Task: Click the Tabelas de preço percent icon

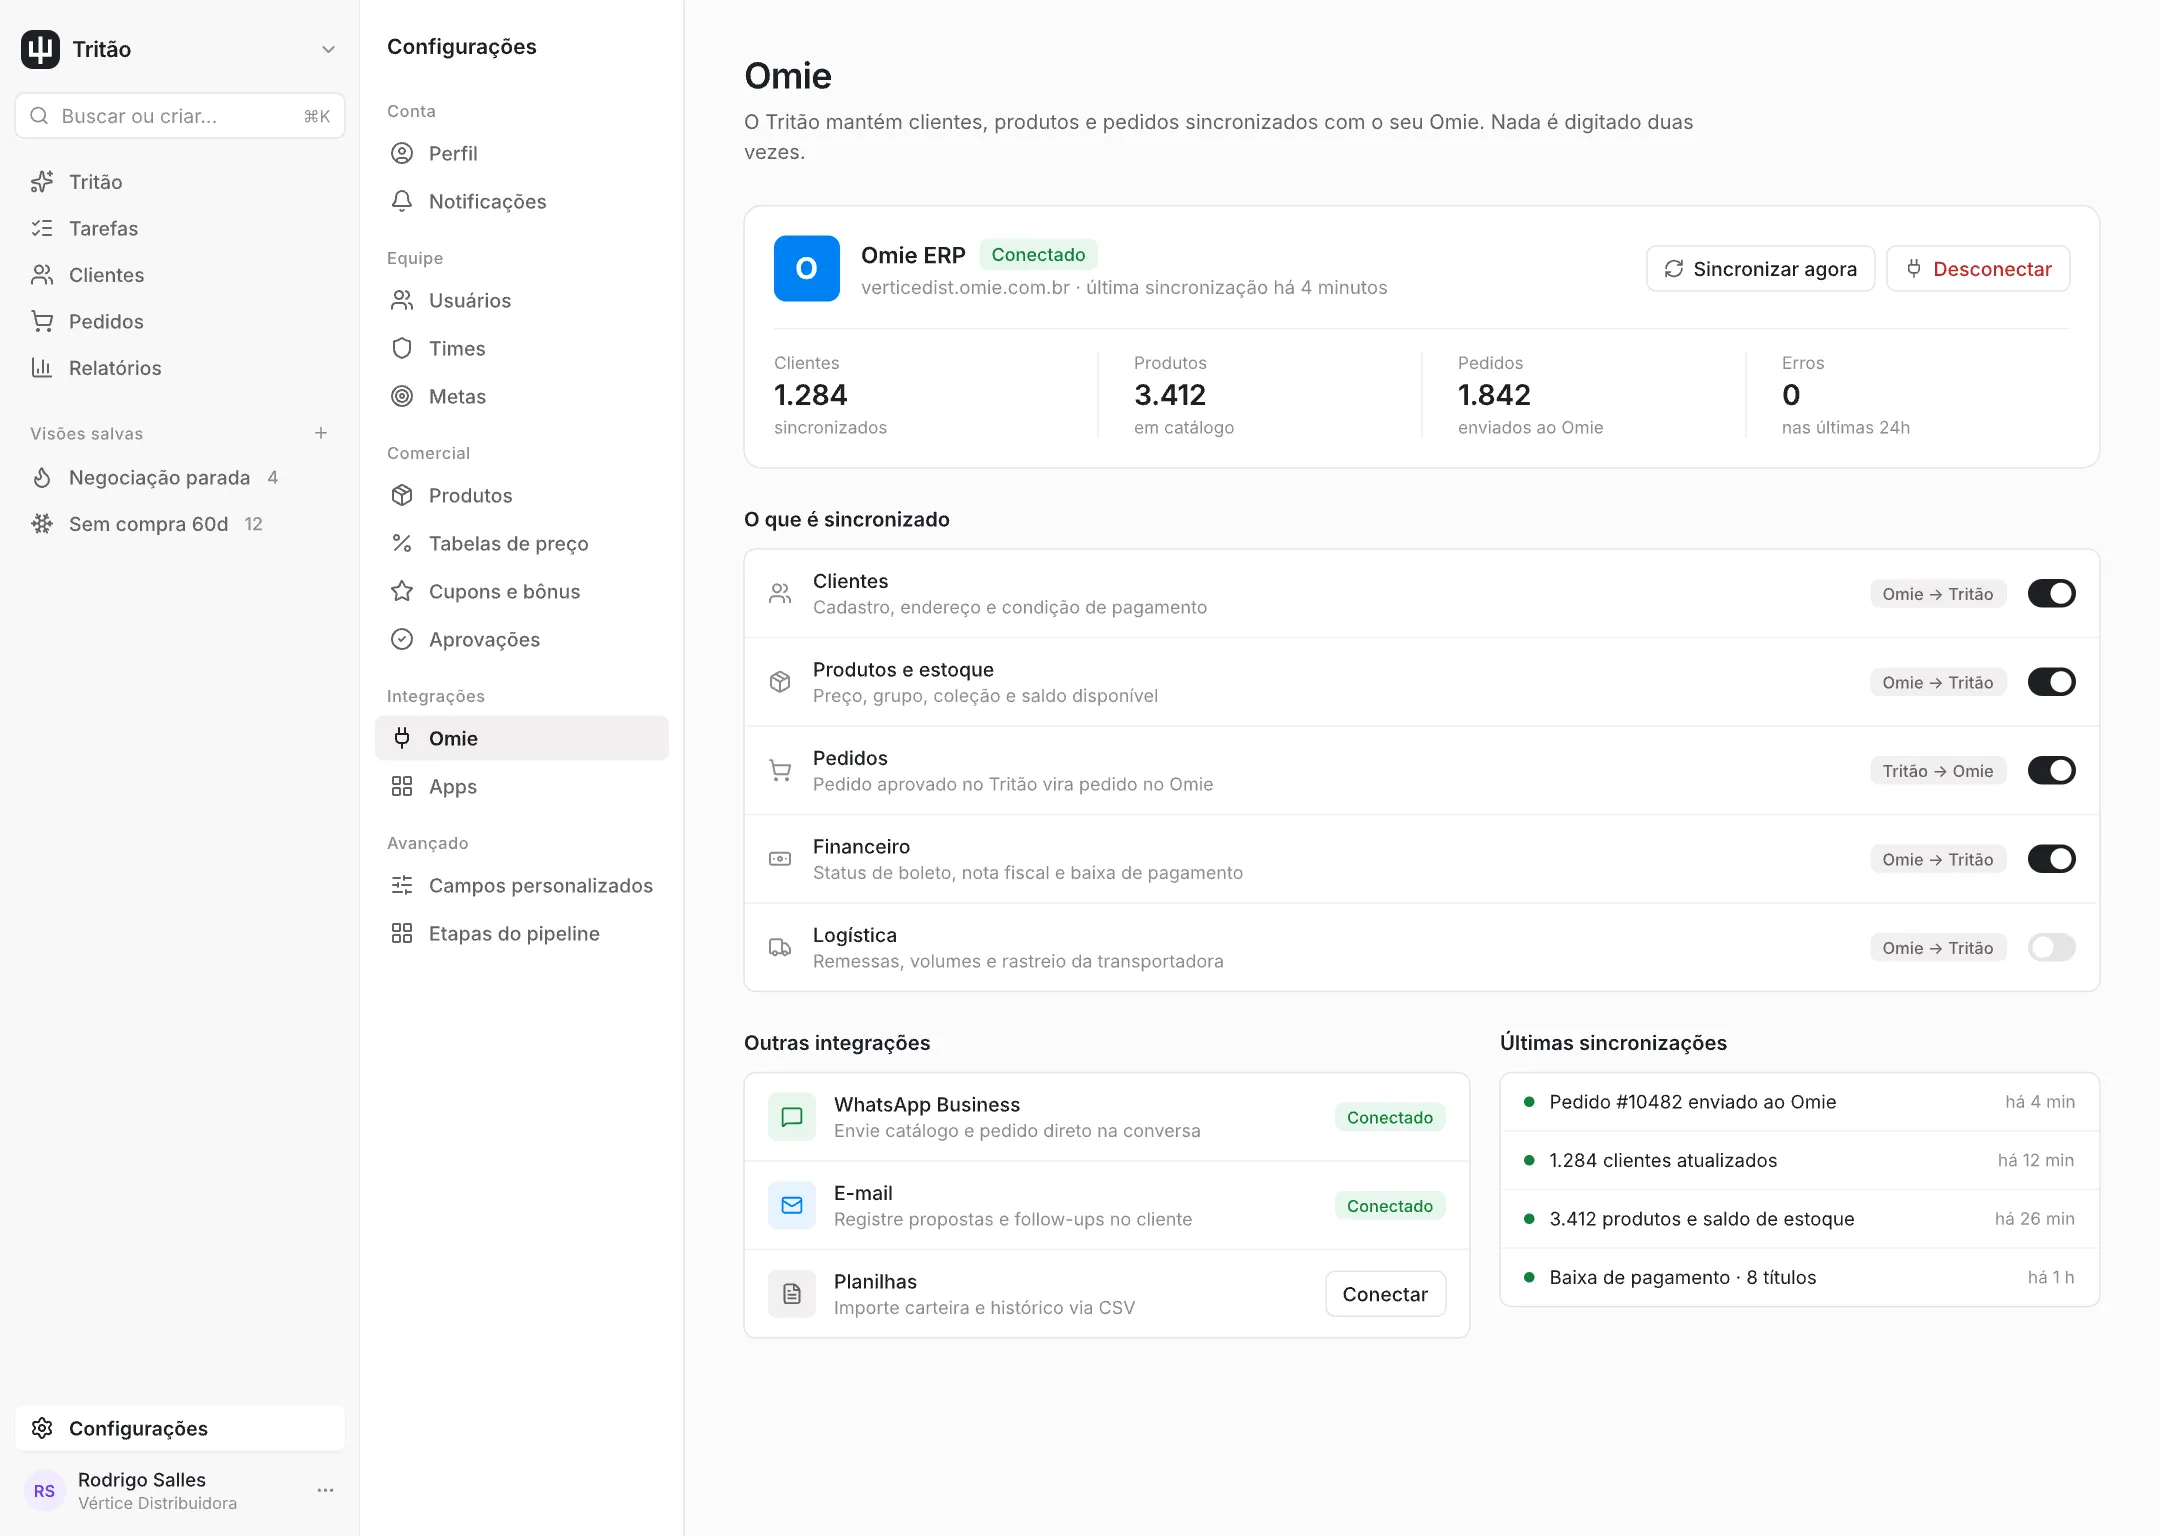Action: (x=402, y=543)
